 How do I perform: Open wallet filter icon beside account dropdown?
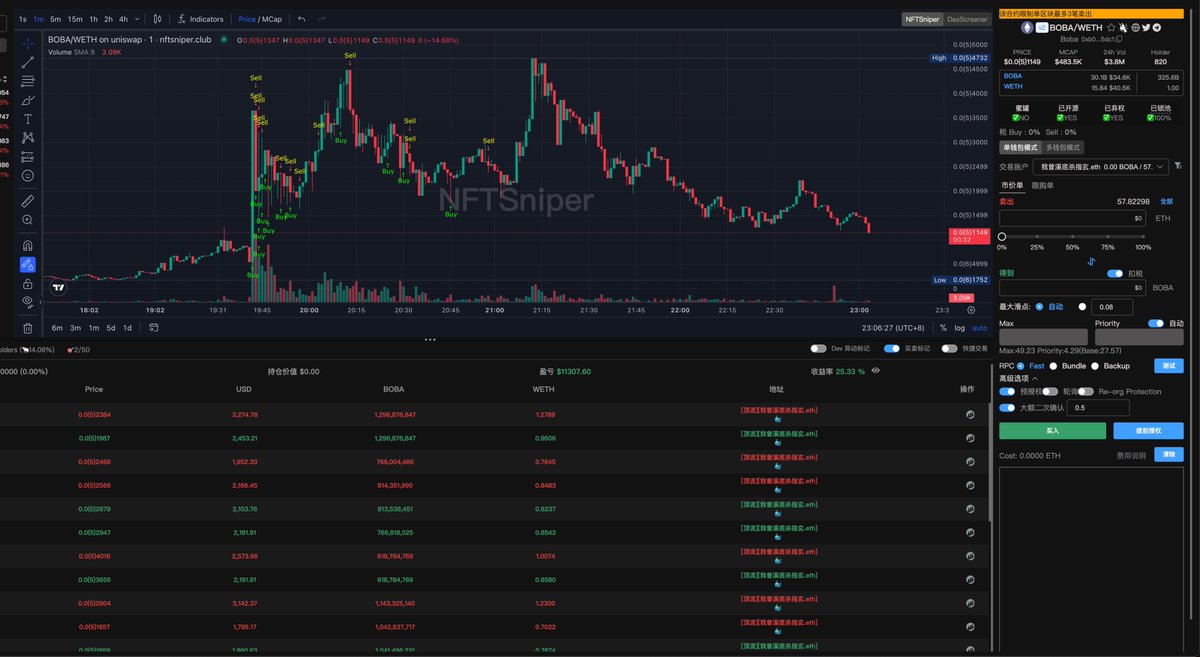[x=1178, y=166]
